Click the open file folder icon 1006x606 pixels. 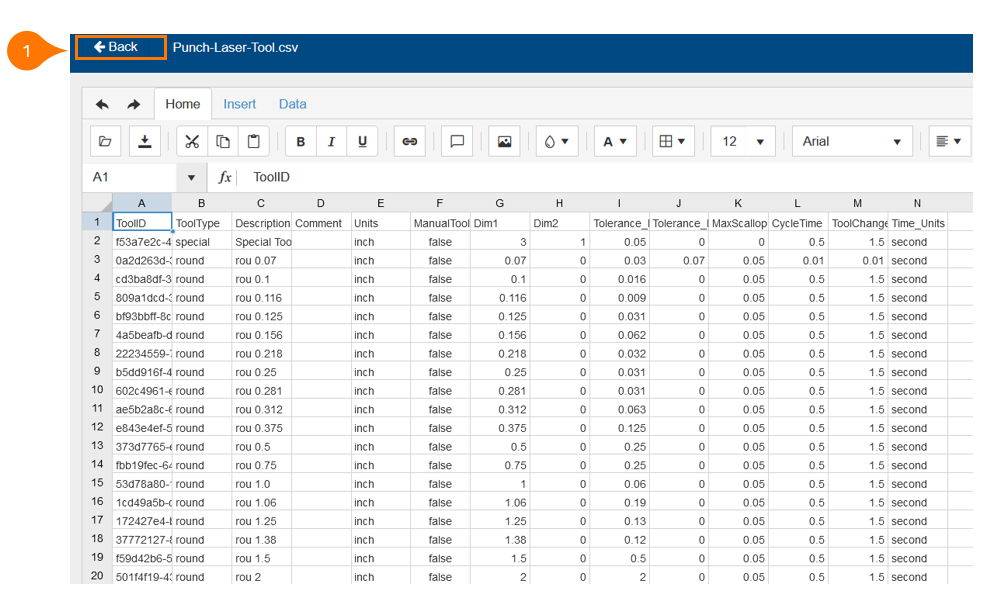pyautogui.click(x=105, y=142)
